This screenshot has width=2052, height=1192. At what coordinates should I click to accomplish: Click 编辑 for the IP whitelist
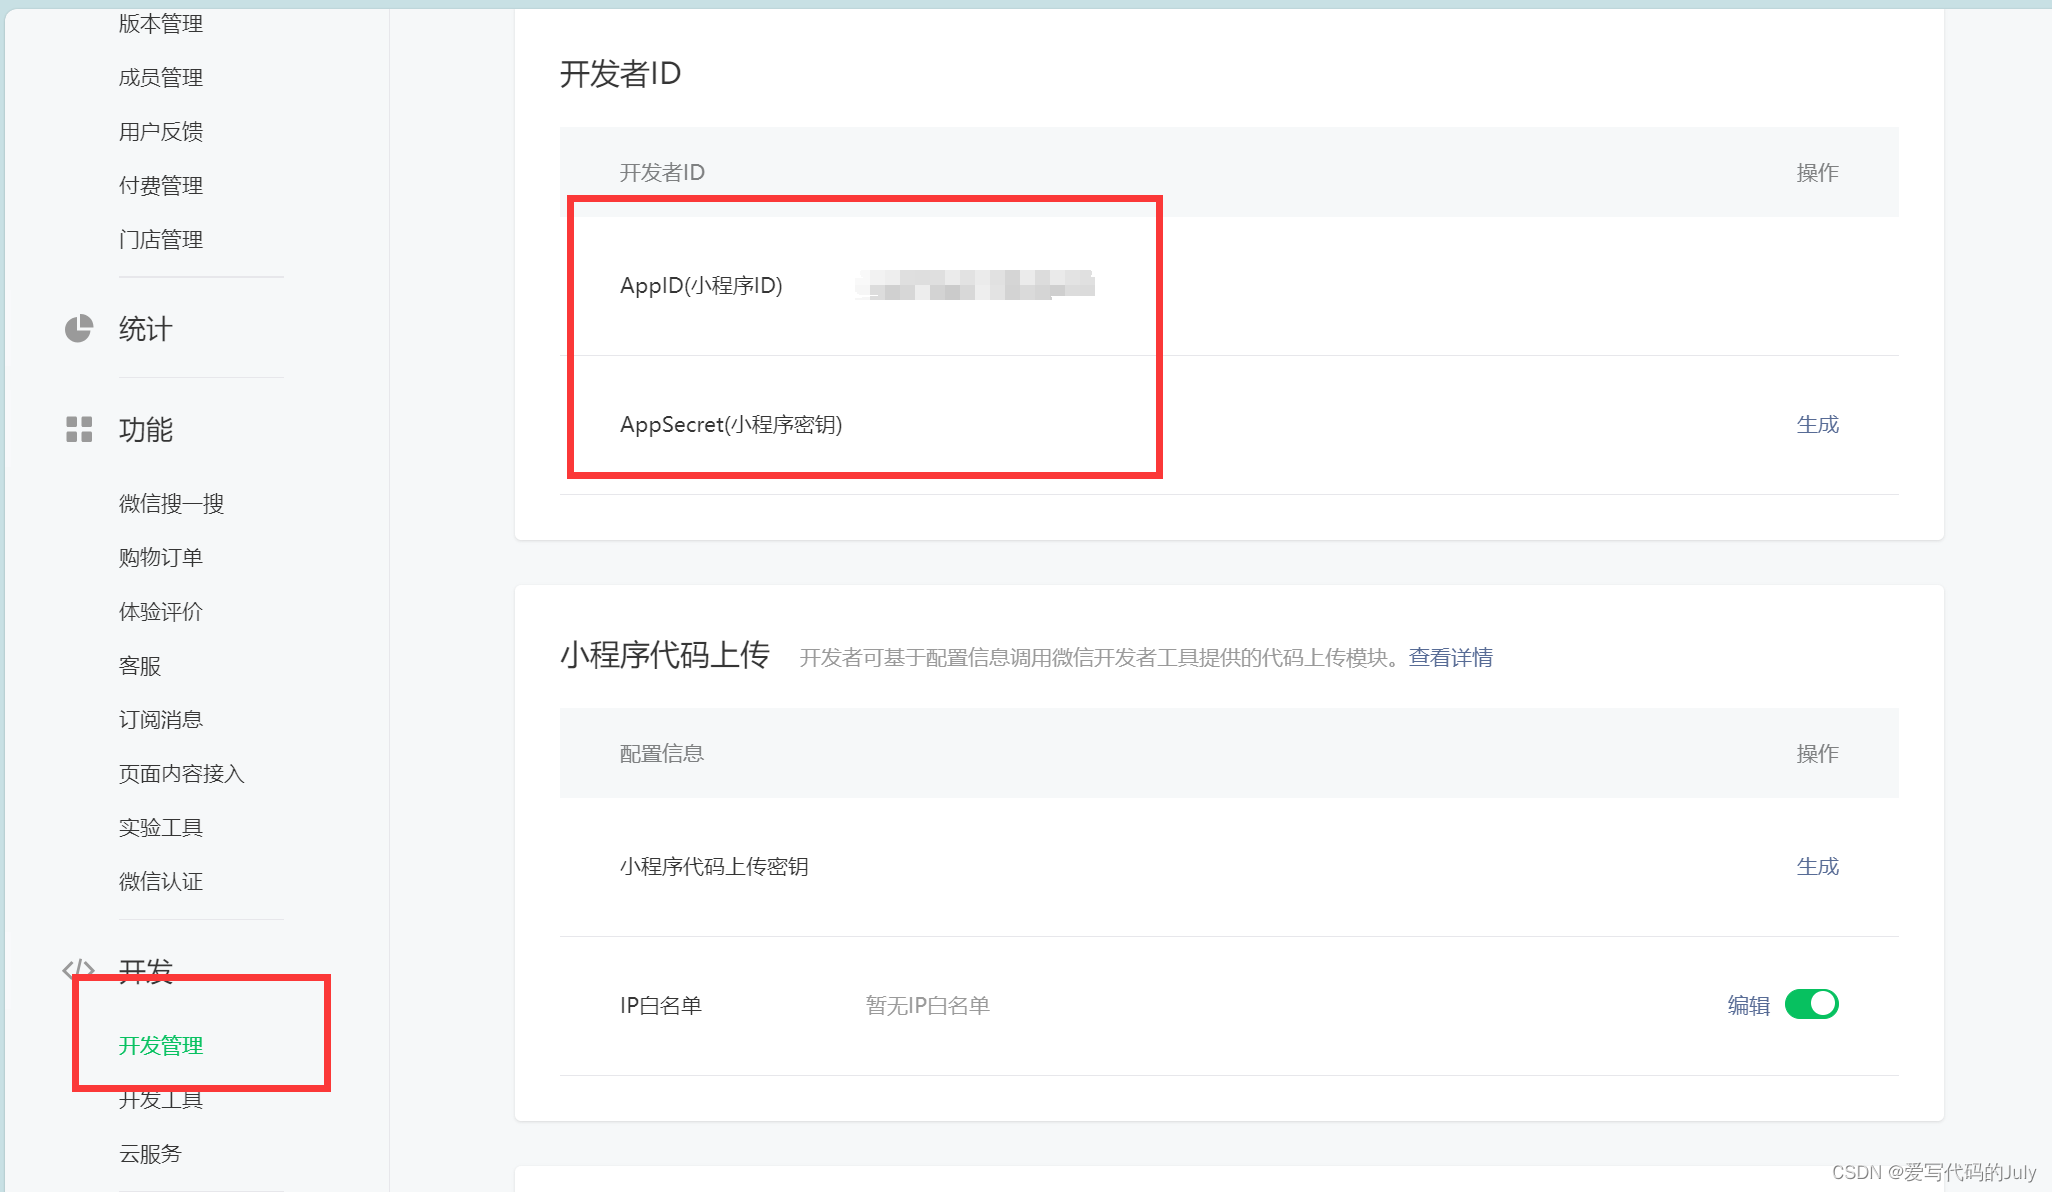[1748, 1006]
